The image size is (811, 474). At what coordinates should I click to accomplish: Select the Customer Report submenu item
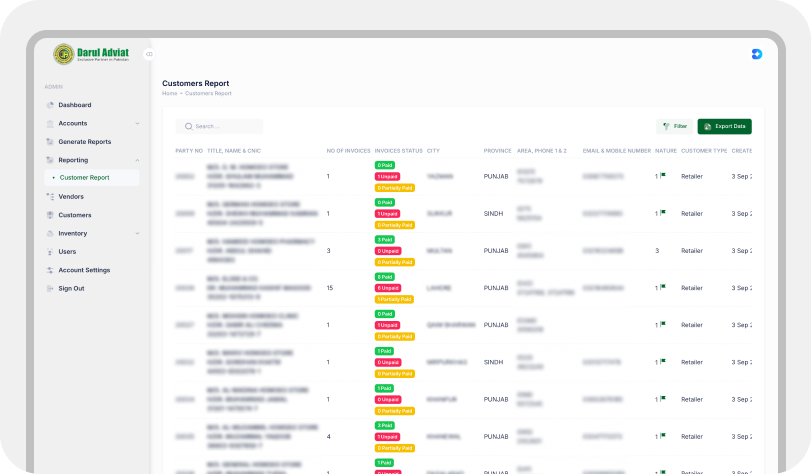tap(92, 177)
